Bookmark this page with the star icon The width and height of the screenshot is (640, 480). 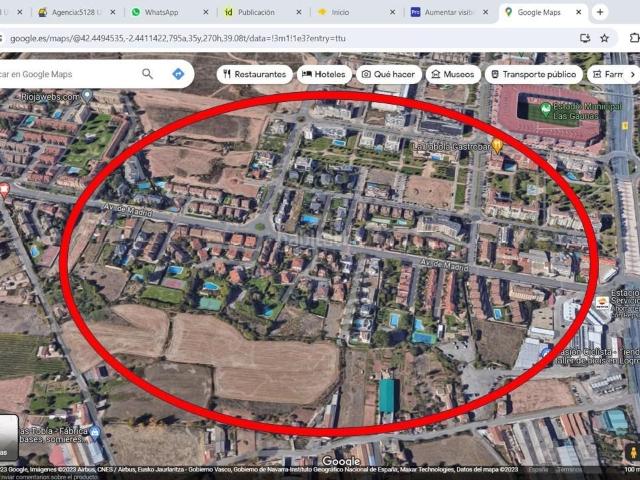pyautogui.click(x=604, y=38)
